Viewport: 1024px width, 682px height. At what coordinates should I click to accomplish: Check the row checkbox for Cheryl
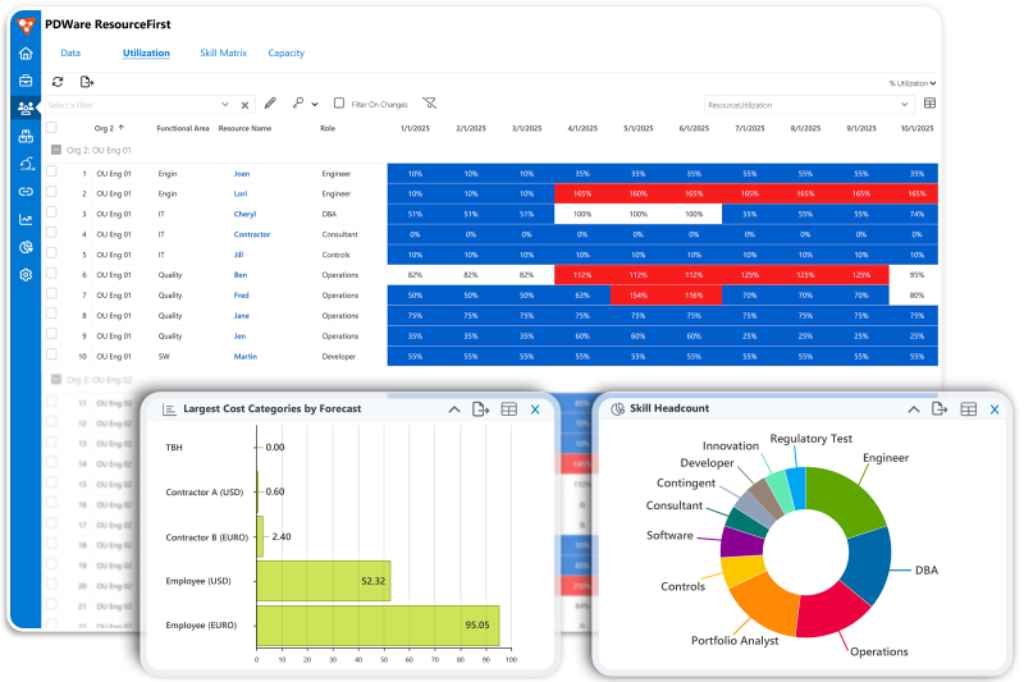51,213
